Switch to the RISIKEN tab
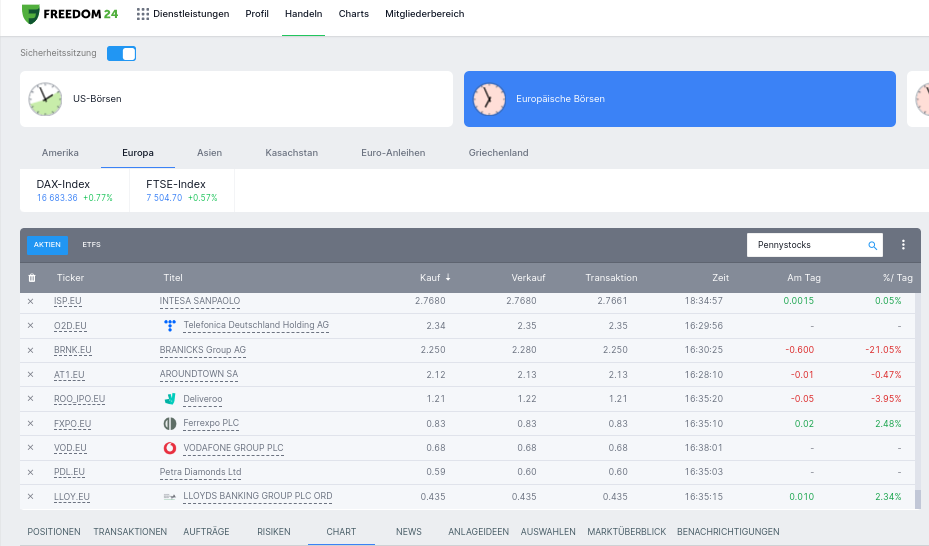 click(x=274, y=532)
